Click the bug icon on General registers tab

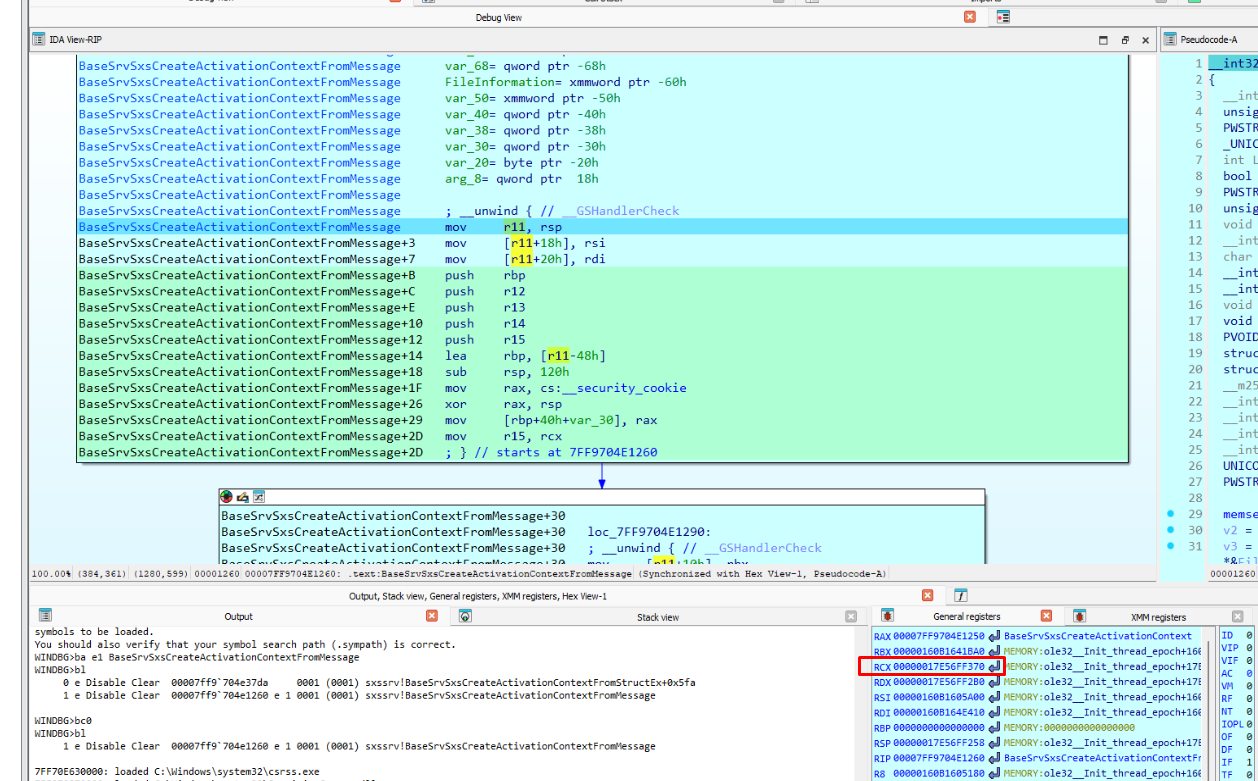[886, 617]
